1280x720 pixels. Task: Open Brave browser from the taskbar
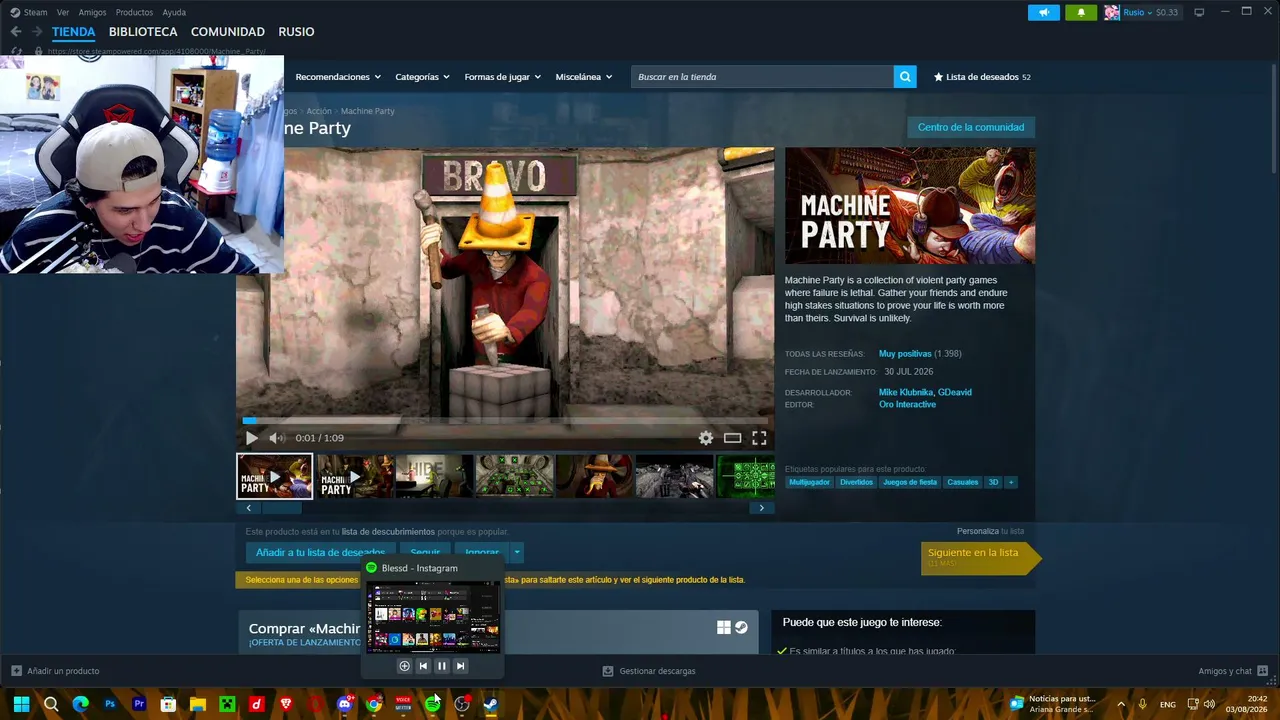[x=286, y=704]
